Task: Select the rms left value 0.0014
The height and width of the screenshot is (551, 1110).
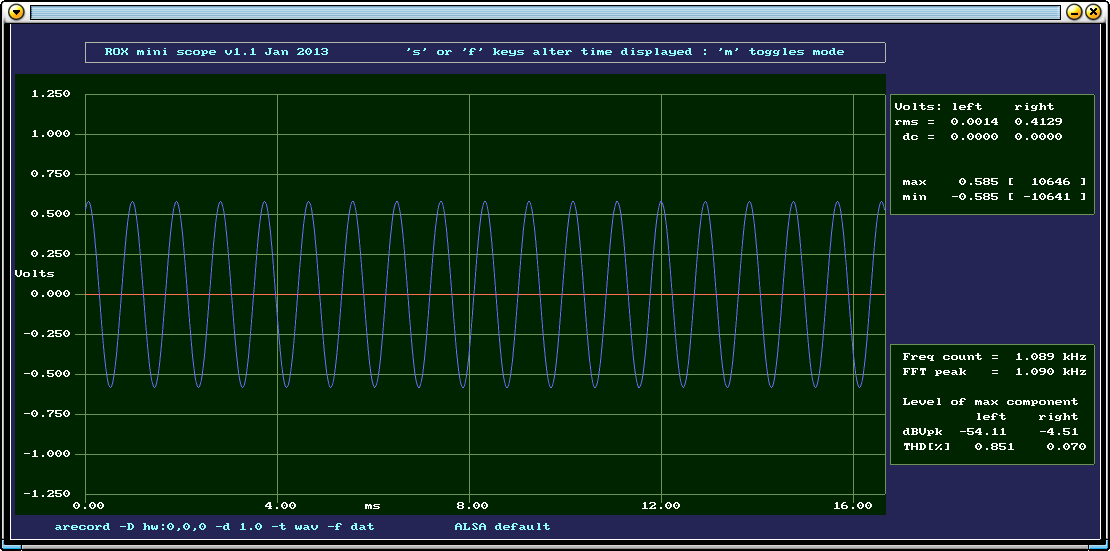Action: [x=974, y=122]
